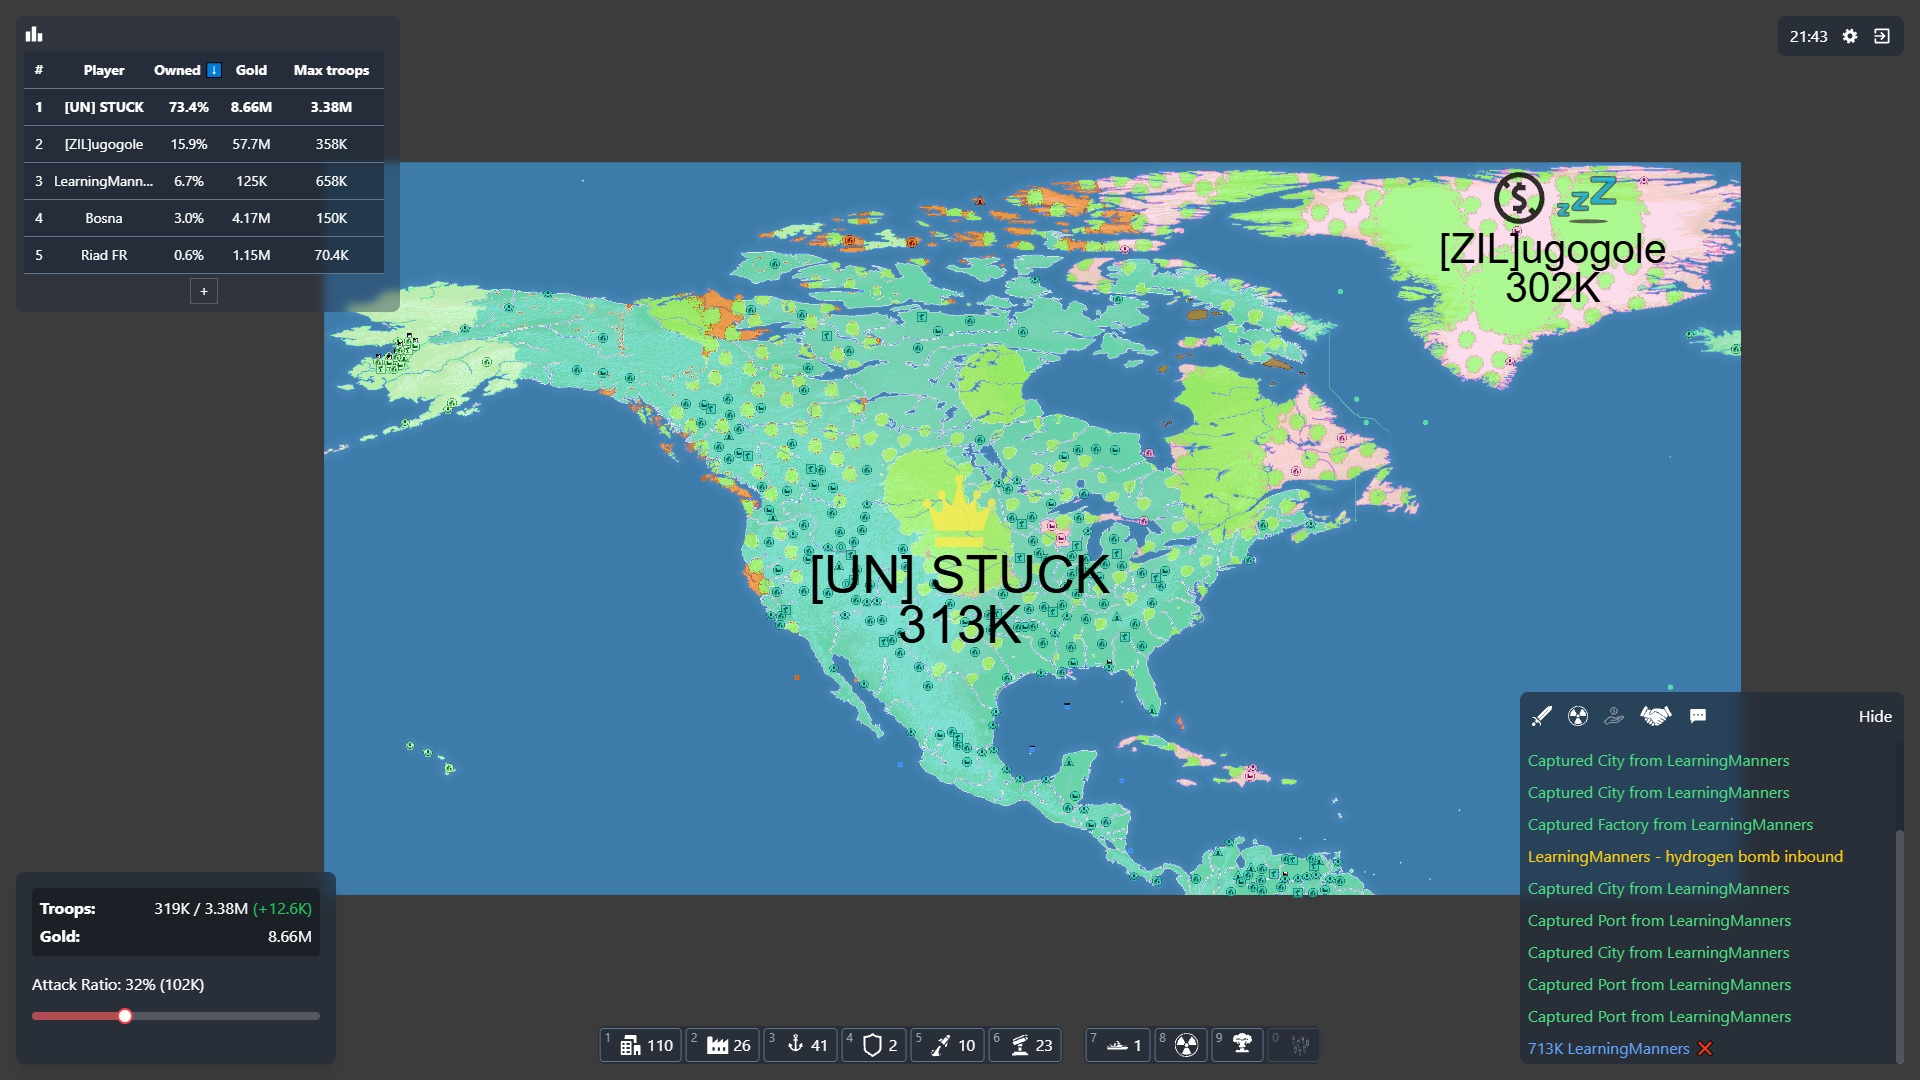Sort by Max troops header
Image resolution: width=1920 pixels, height=1080 pixels.
[331, 70]
